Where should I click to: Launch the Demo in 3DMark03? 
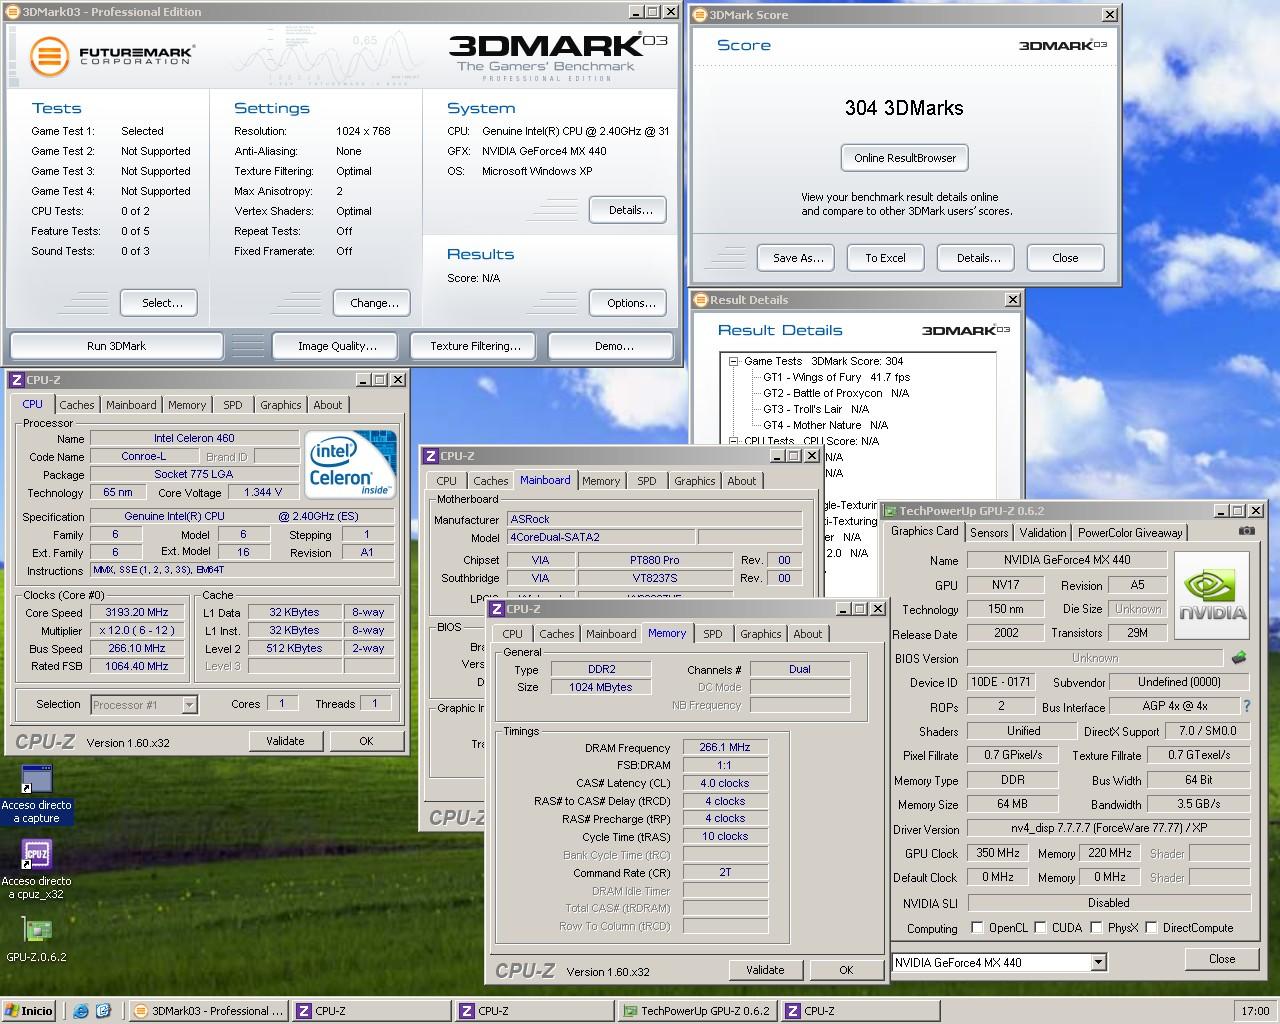pos(613,346)
